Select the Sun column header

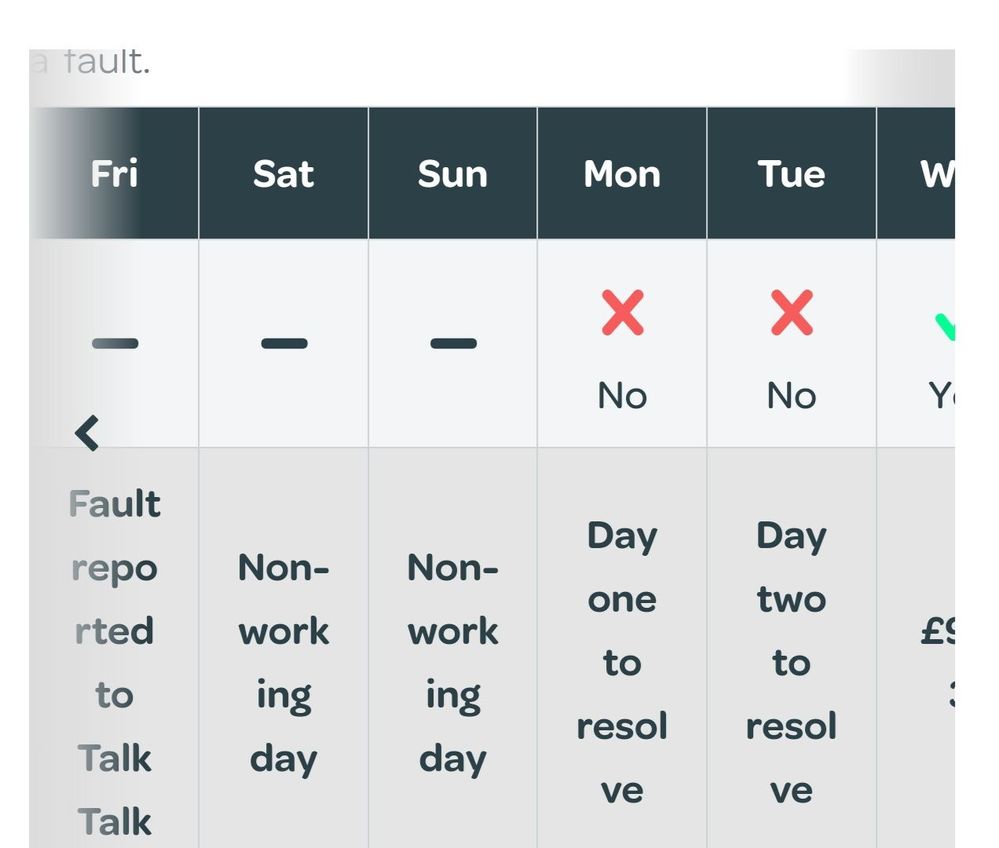coord(453,173)
